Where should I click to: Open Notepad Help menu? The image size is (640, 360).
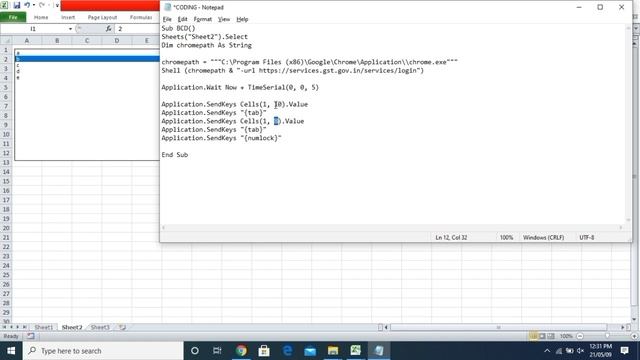pos(242,19)
